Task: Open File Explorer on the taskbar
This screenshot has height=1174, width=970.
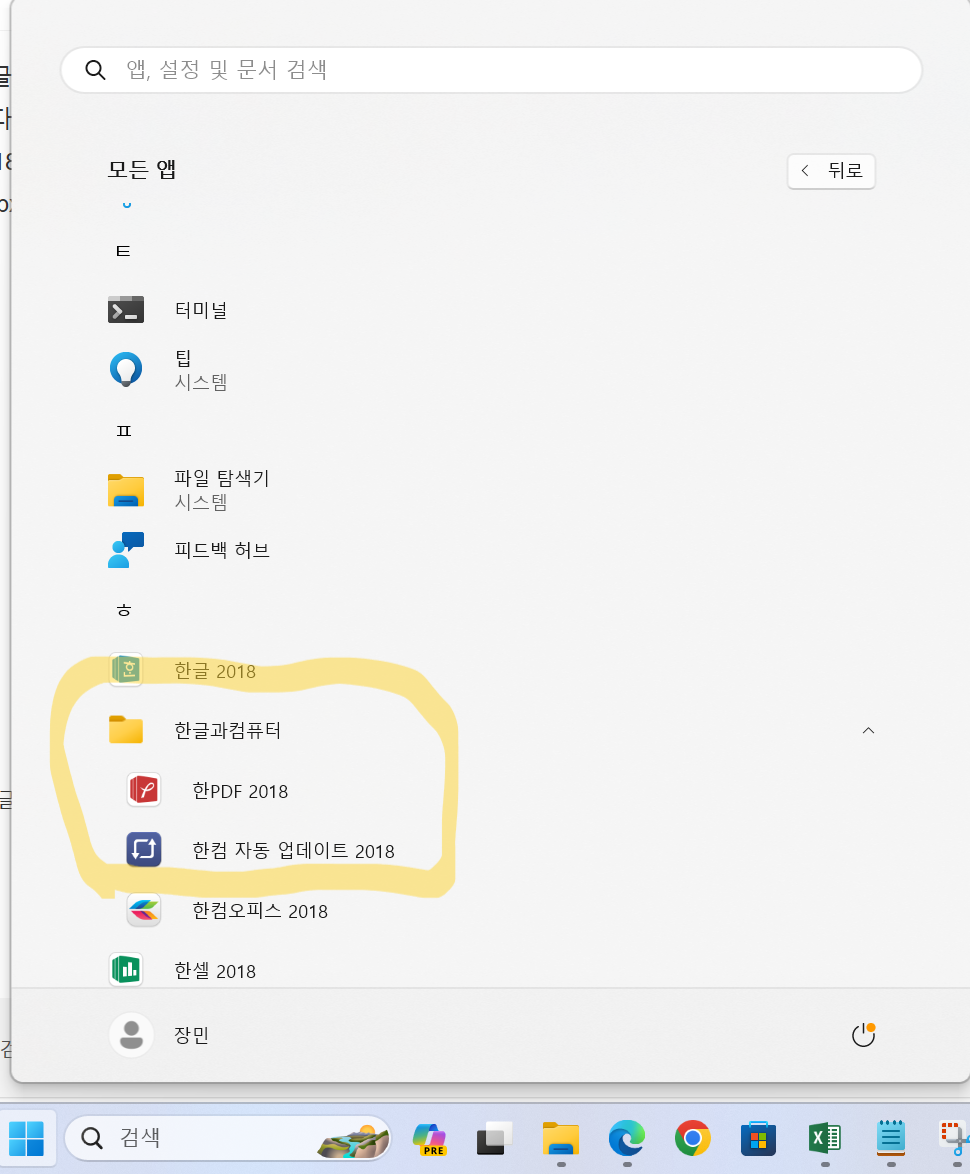Action: coord(561,1139)
